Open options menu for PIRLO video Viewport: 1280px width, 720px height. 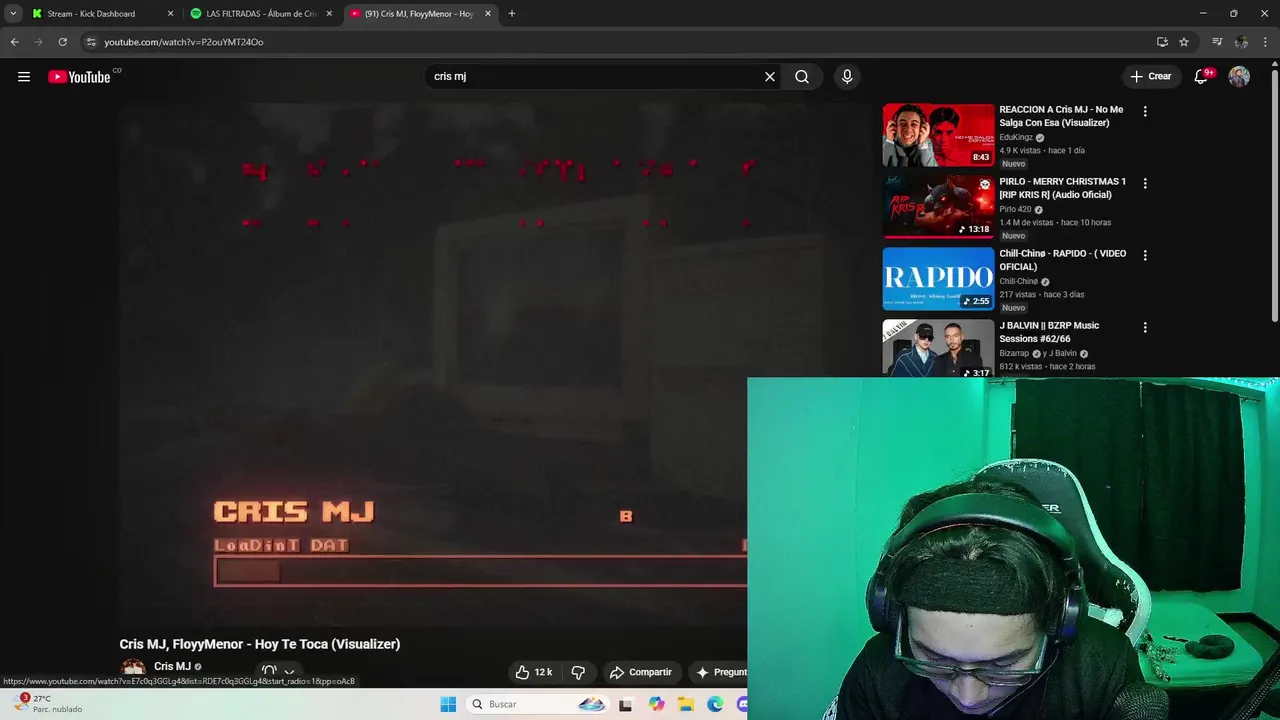[x=1145, y=183]
